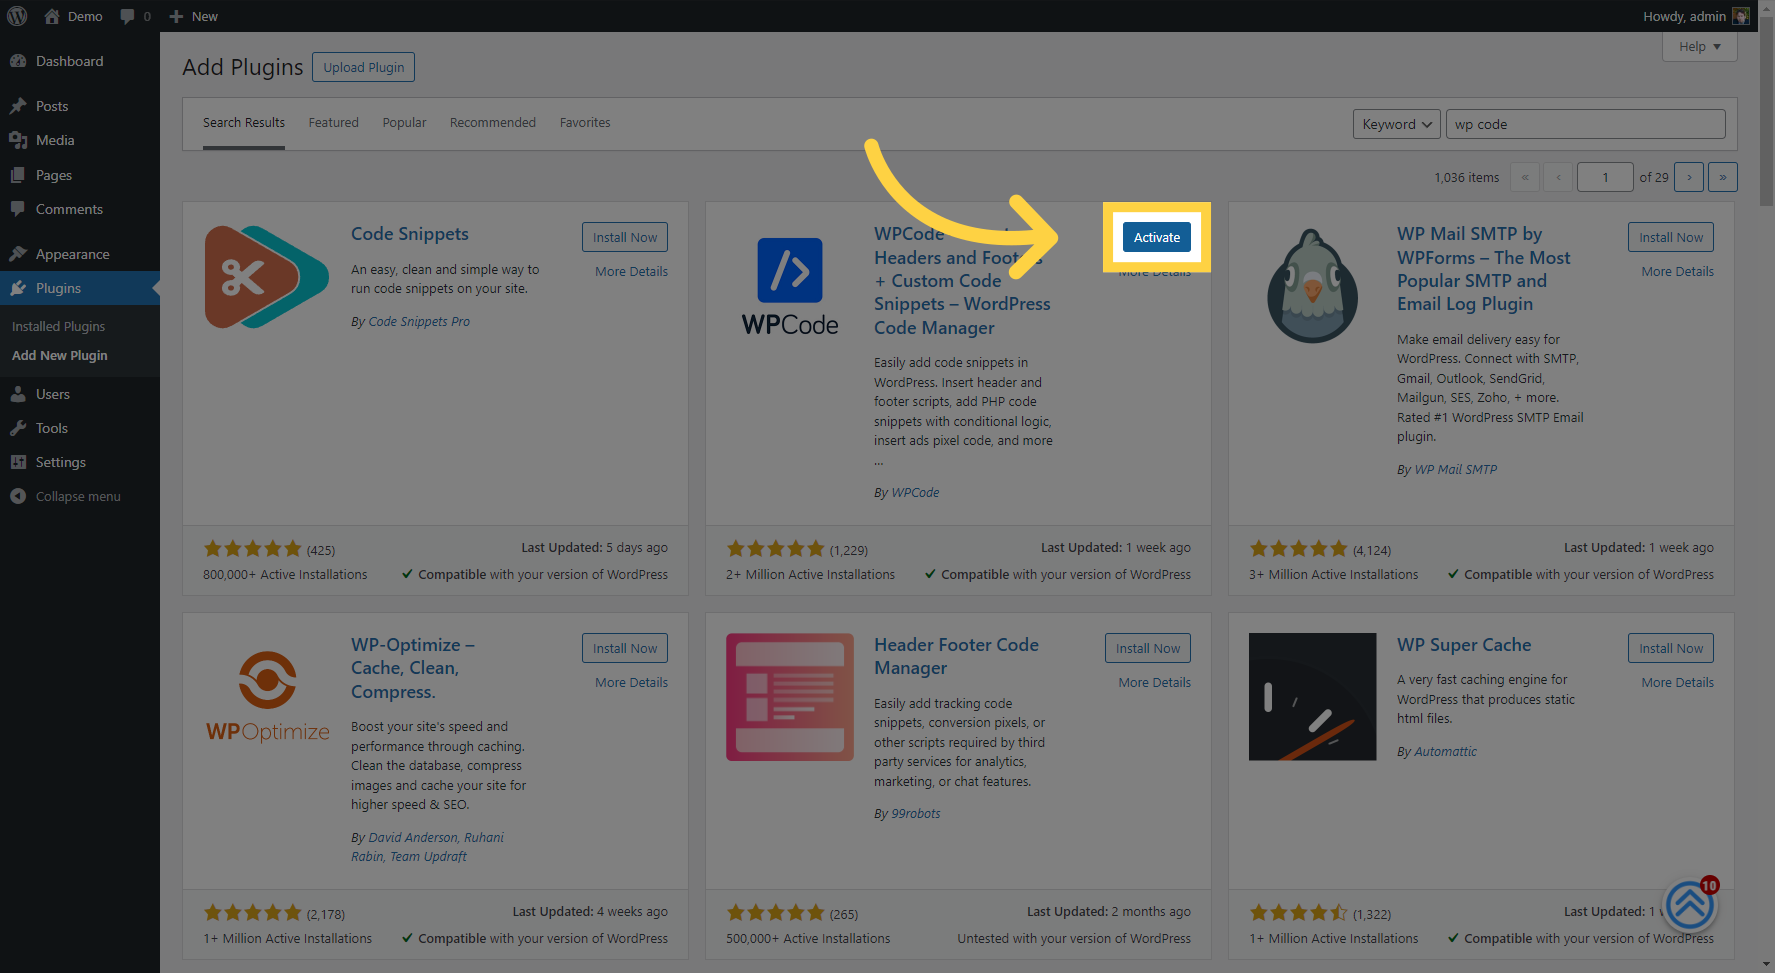
Task: Install WP Mail SMTP plugin
Action: 1671,237
